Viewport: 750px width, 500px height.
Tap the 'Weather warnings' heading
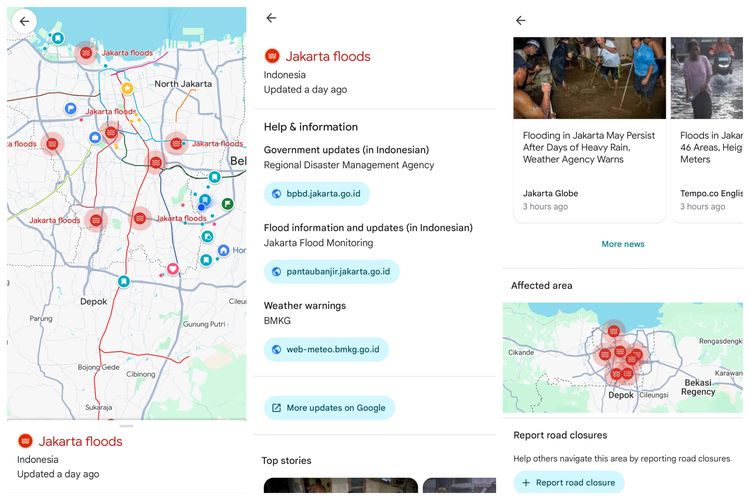pyautogui.click(x=305, y=305)
